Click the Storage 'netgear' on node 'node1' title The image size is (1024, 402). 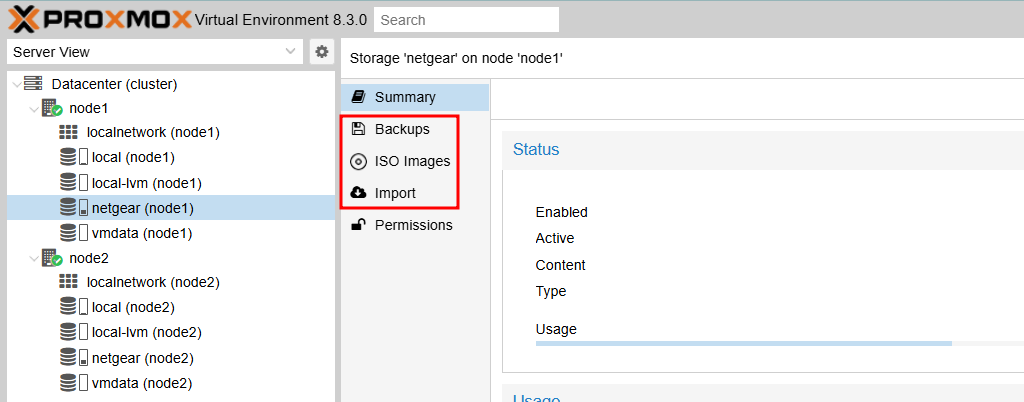[456, 59]
